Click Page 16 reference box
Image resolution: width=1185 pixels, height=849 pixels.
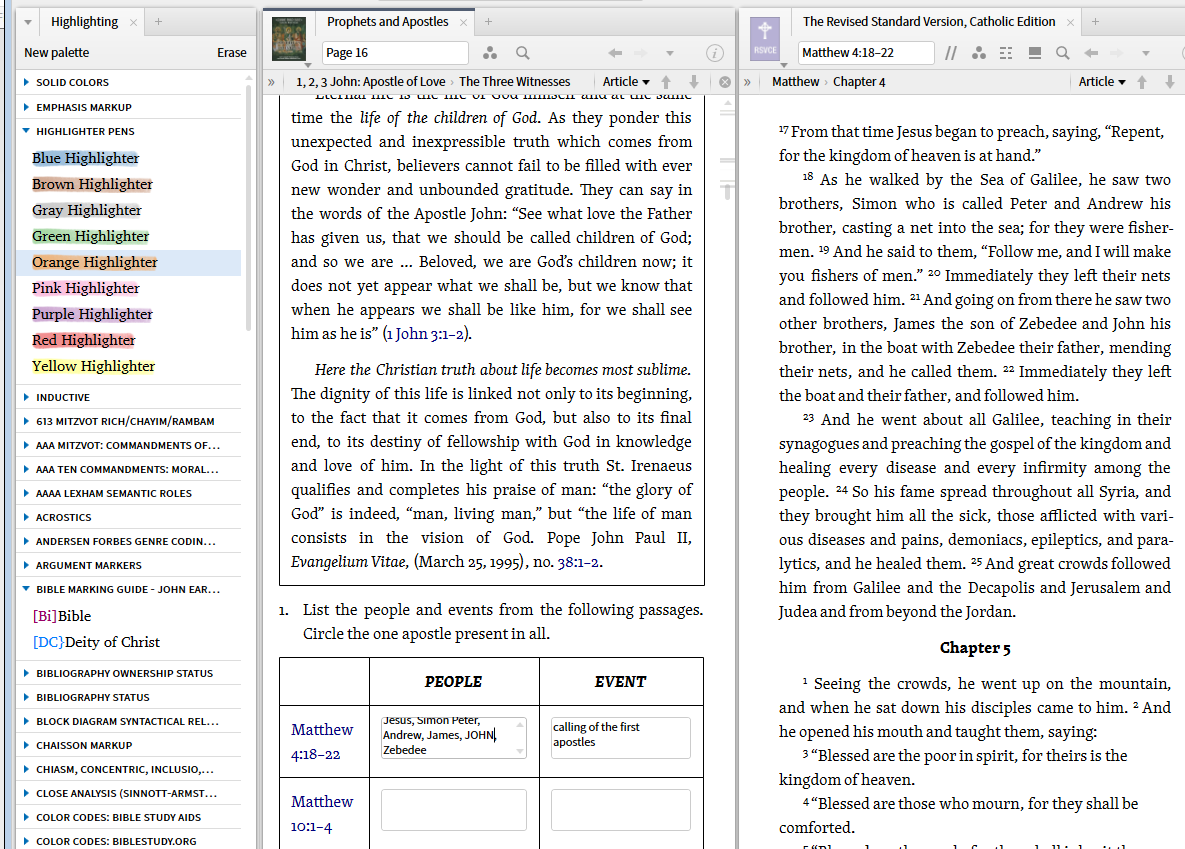point(395,53)
